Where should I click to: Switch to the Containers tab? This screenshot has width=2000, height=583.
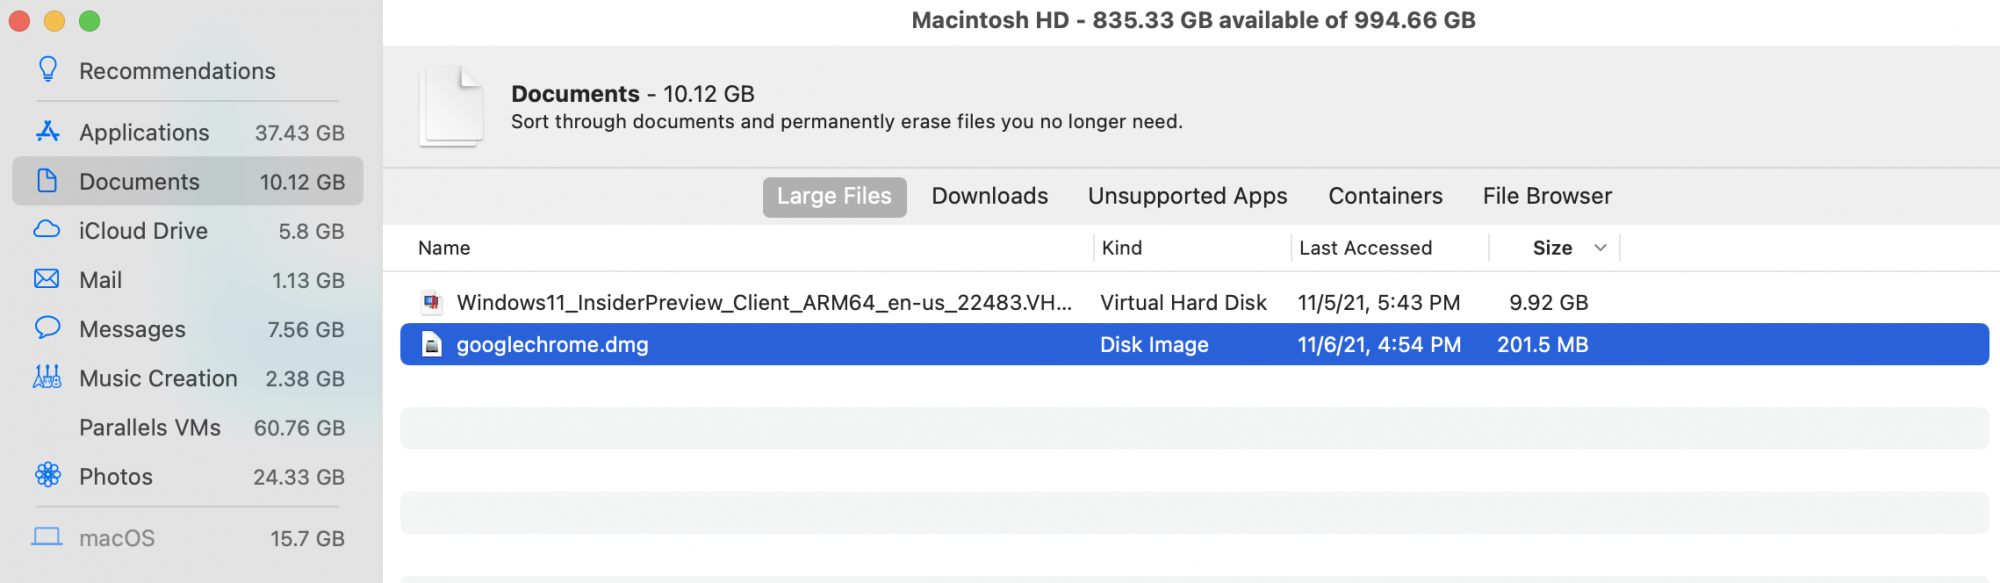(1385, 196)
